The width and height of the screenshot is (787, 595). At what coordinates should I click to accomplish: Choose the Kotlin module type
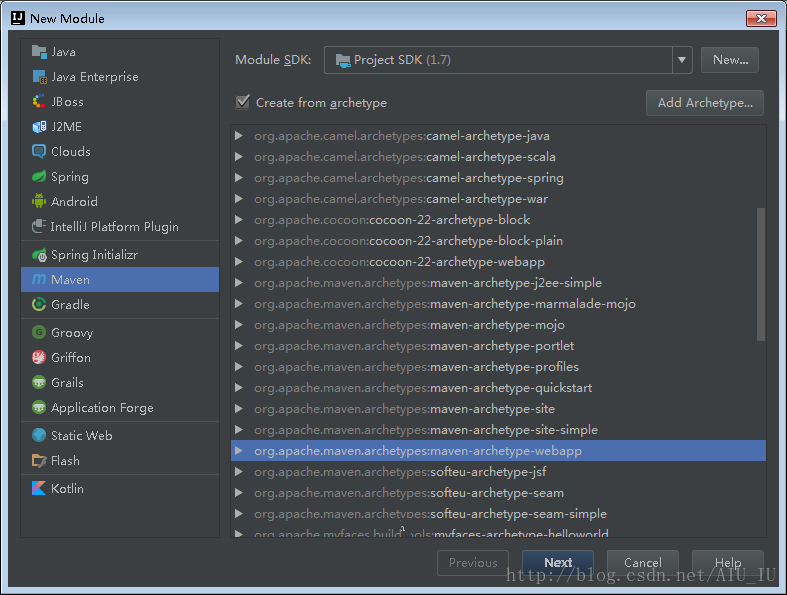(120, 488)
